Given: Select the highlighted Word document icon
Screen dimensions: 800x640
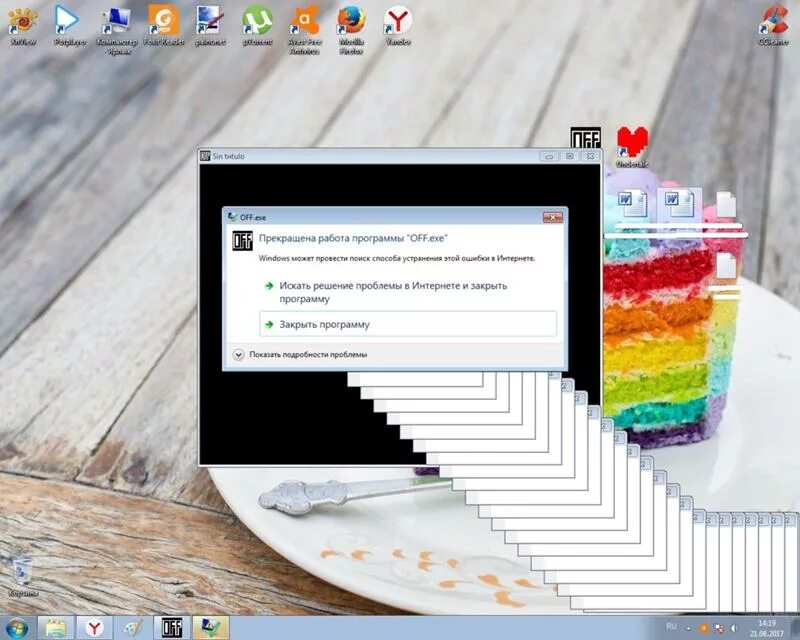Looking at the screenshot, I should pos(679,204).
